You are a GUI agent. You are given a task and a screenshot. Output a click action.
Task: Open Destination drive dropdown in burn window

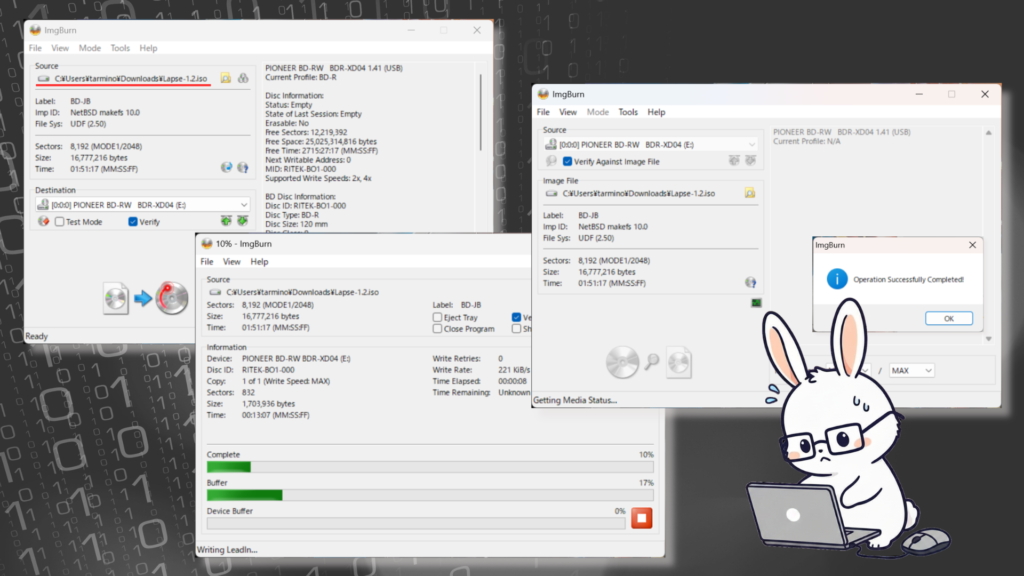(244, 204)
